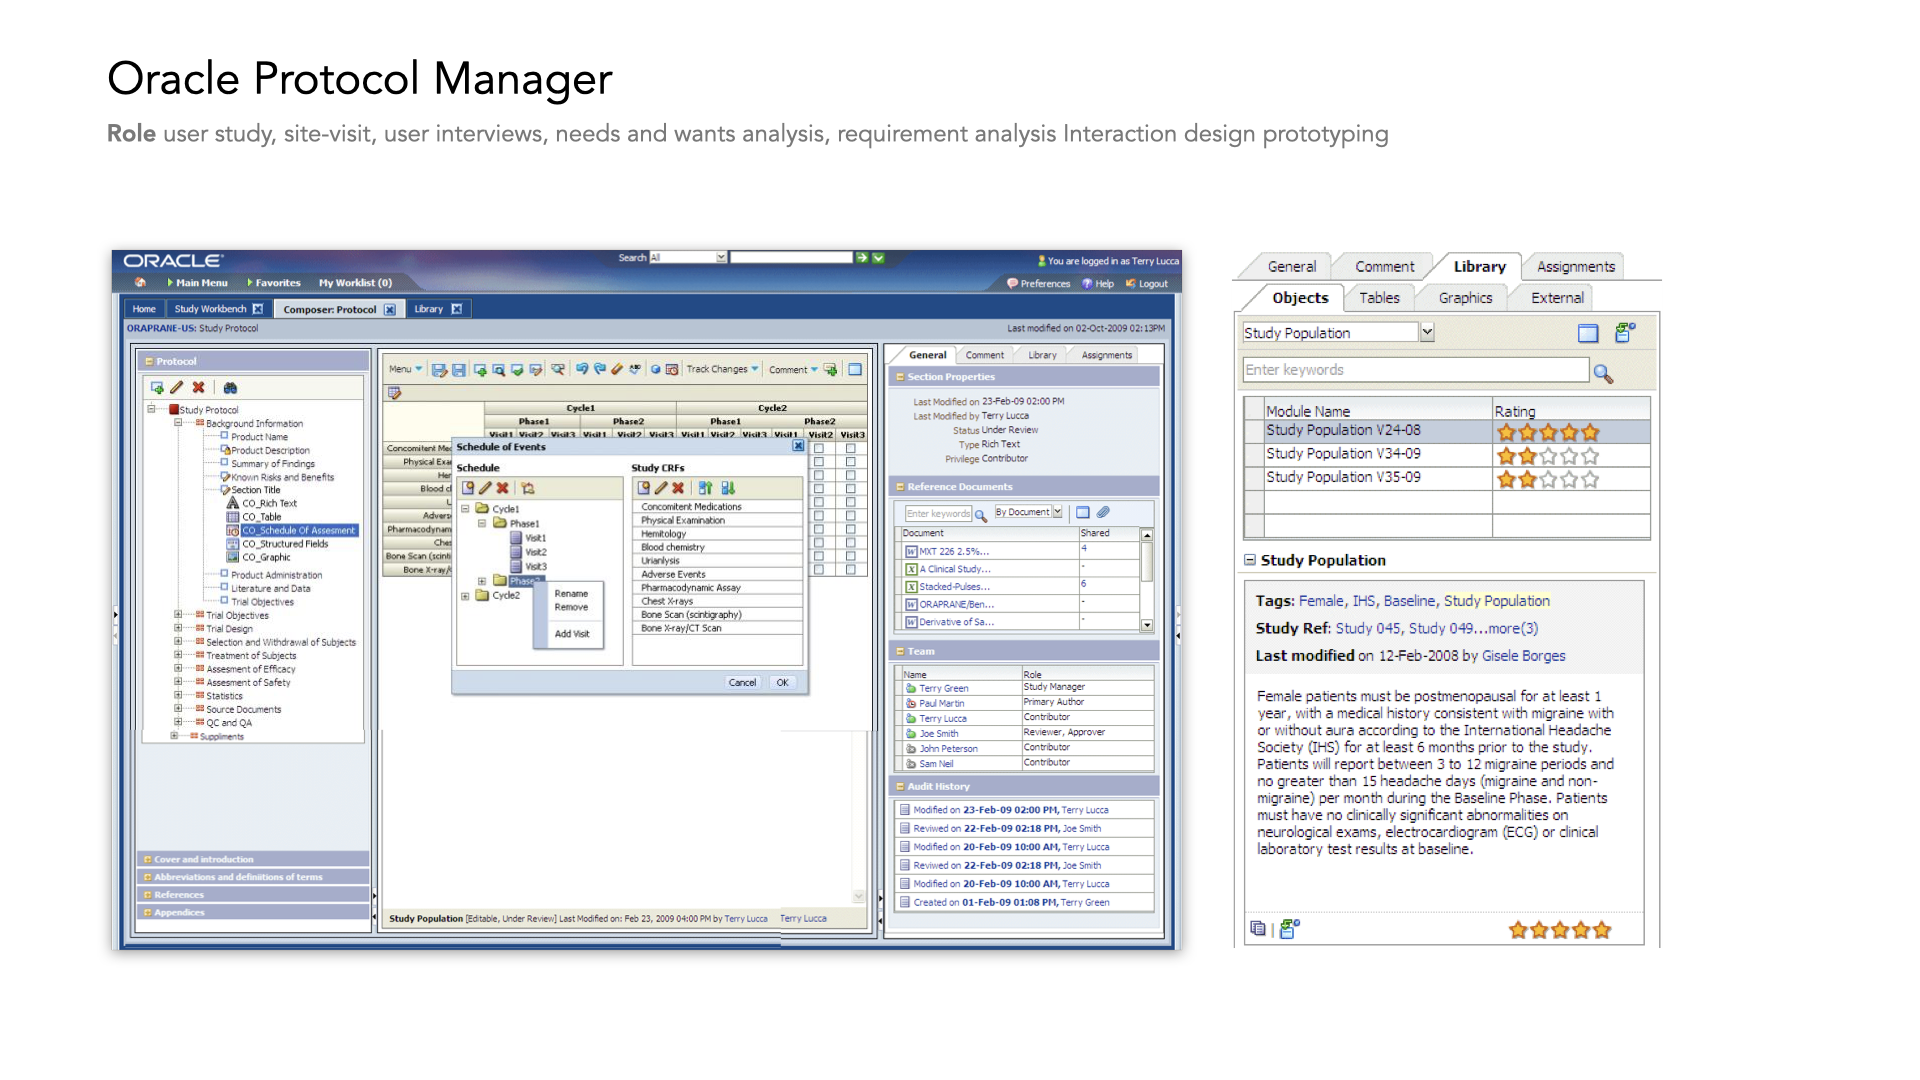This screenshot has height=1080, width=1920.
Task: Click the pencil edit icon in Schedule toolbar
Action: point(485,488)
